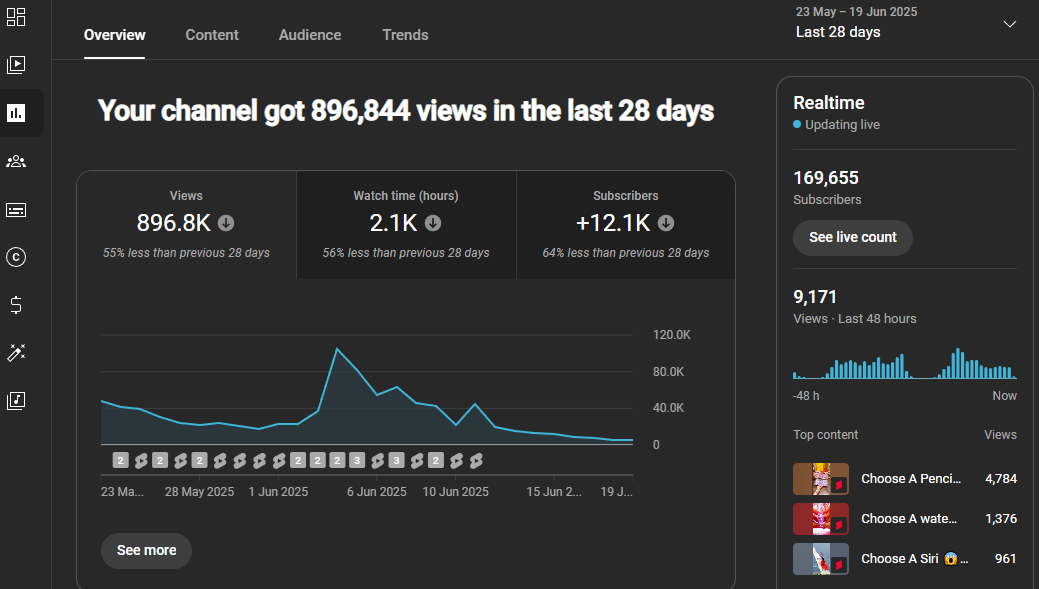Switch to the Trends tab
This screenshot has height=589, width=1039.
[x=405, y=35]
